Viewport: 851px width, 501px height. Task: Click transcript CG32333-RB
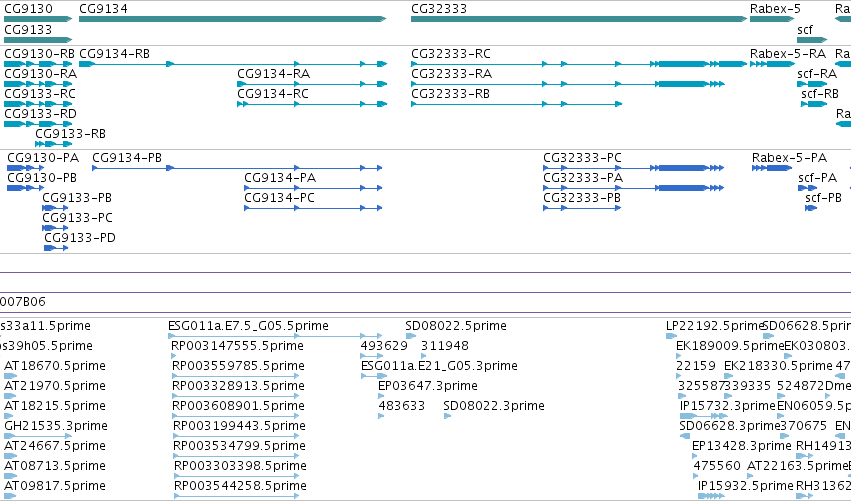point(450,94)
